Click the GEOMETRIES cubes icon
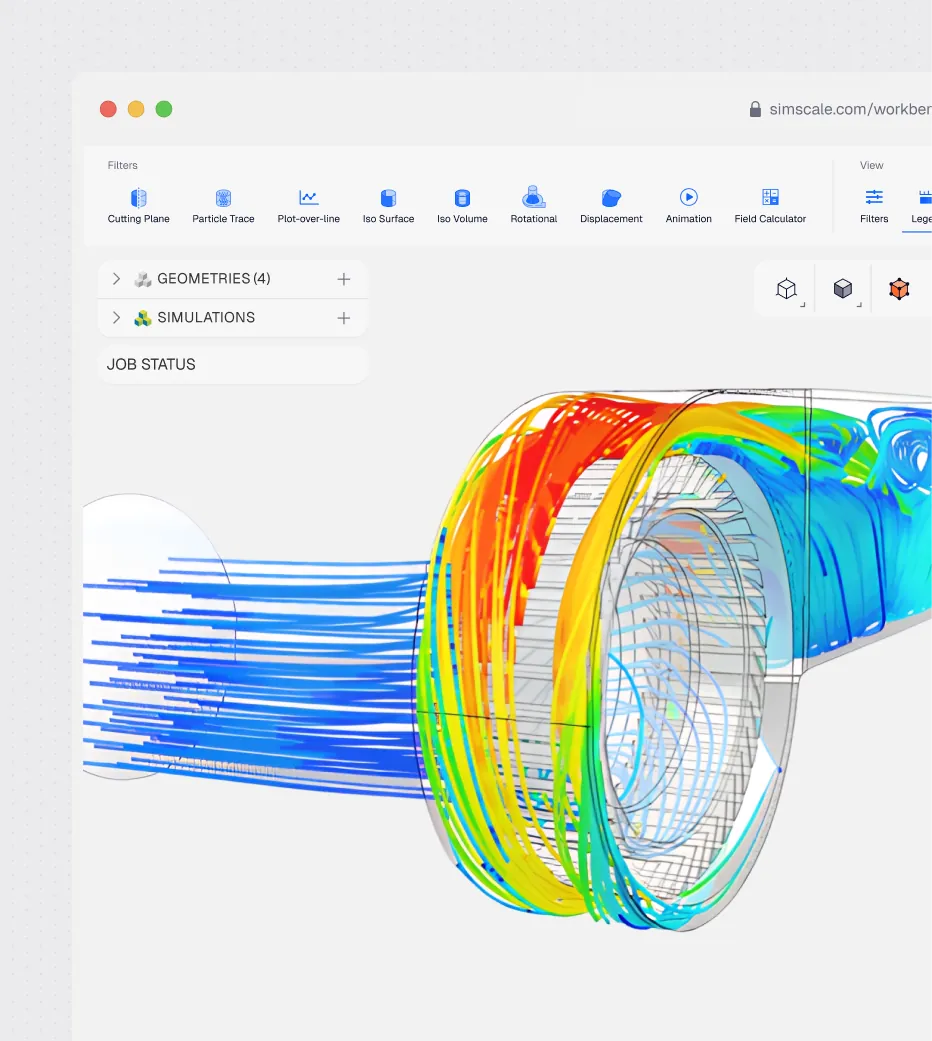 [143, 279]
